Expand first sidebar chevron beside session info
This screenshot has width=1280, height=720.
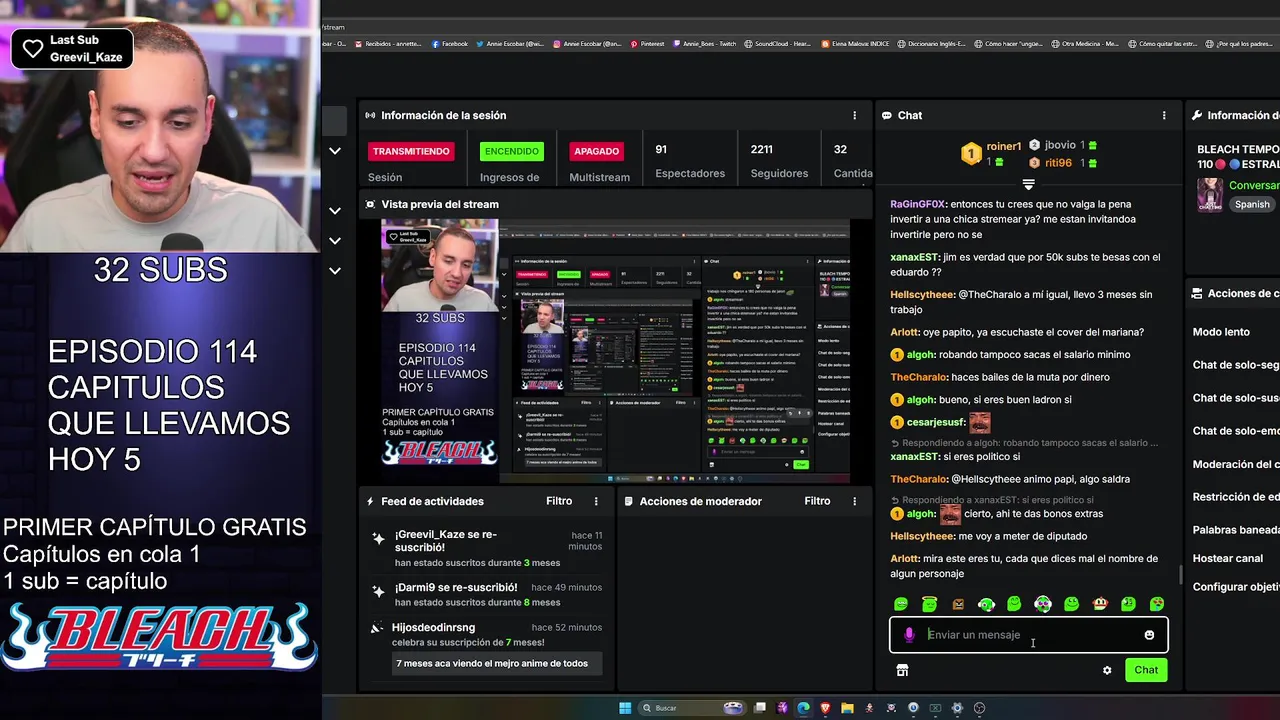pos(335,151)
